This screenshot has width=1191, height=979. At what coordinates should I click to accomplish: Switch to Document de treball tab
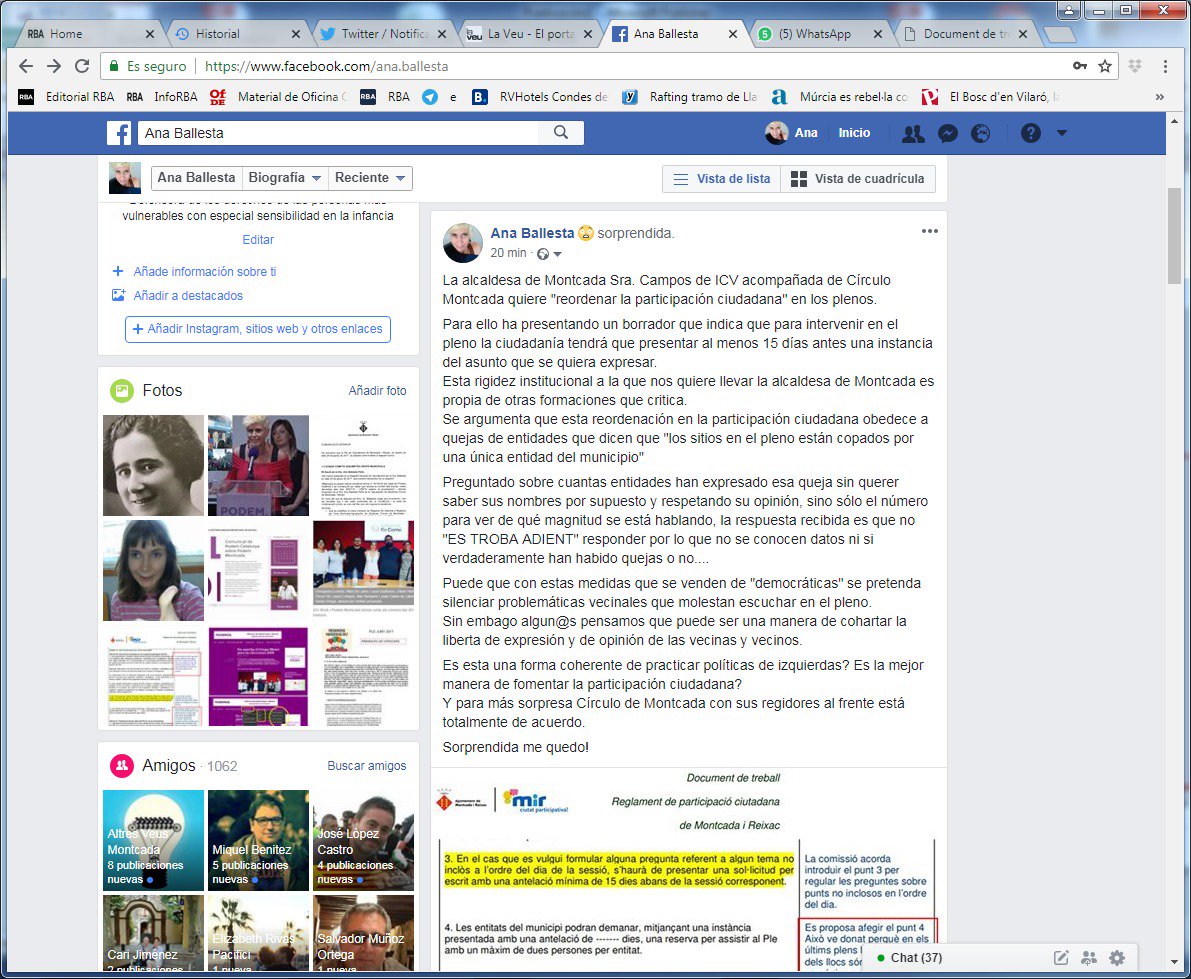tap(965, 34)
